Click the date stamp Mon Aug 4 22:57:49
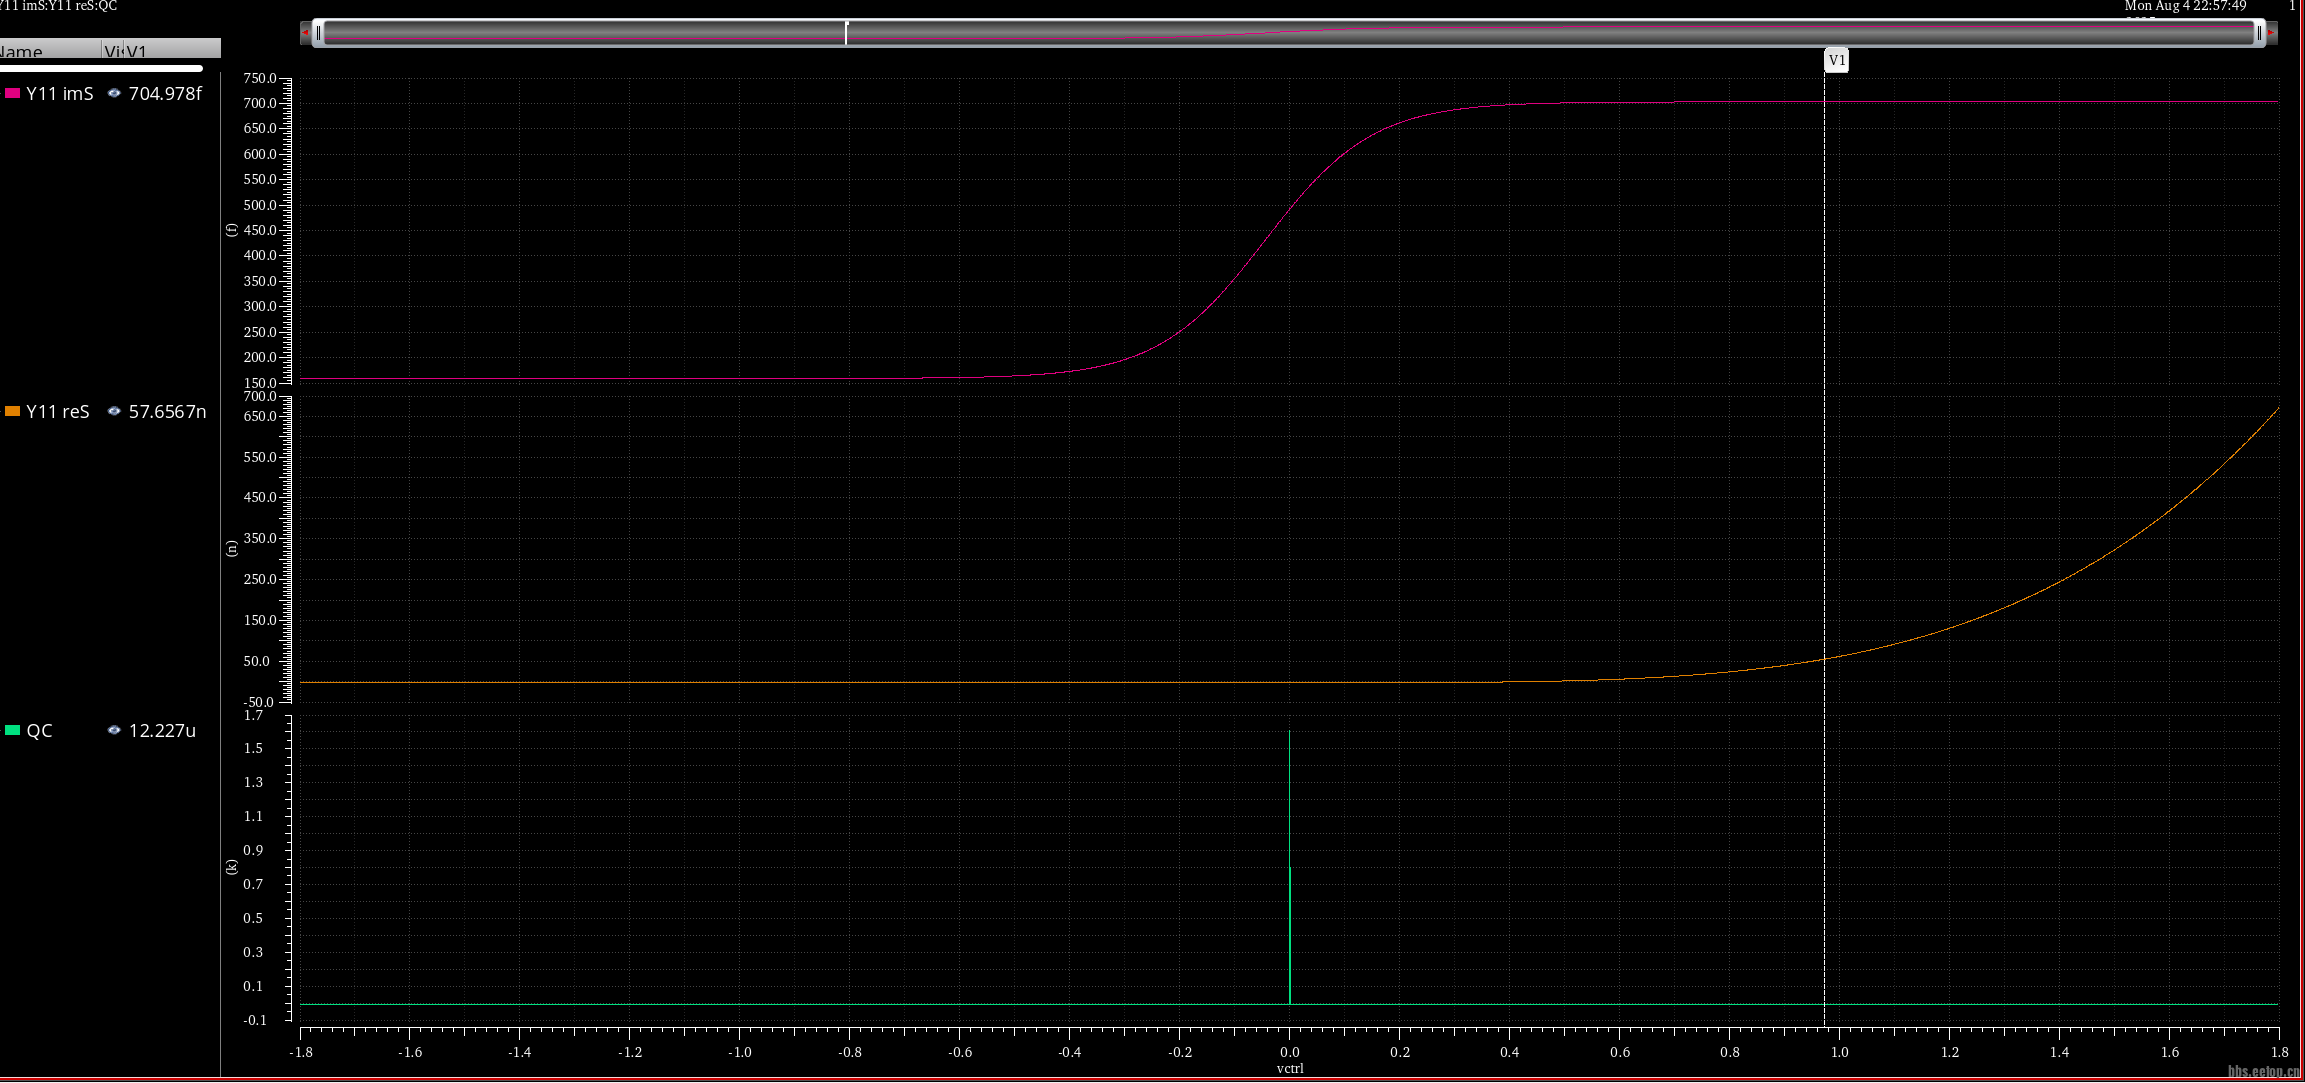This screenshot has height=1083, width=2305. click(x=2185, y=6)
